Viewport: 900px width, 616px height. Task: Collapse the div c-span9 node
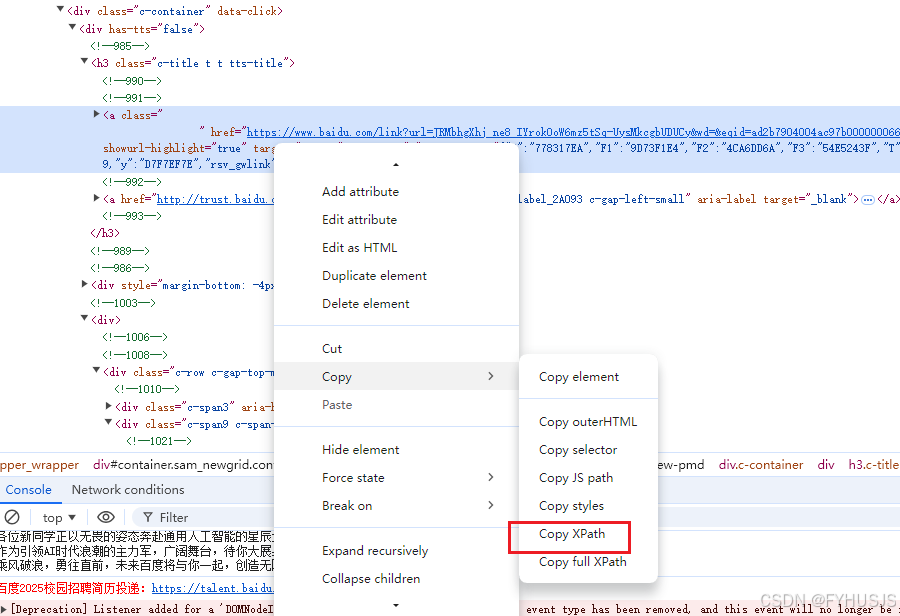click(108, 422)
